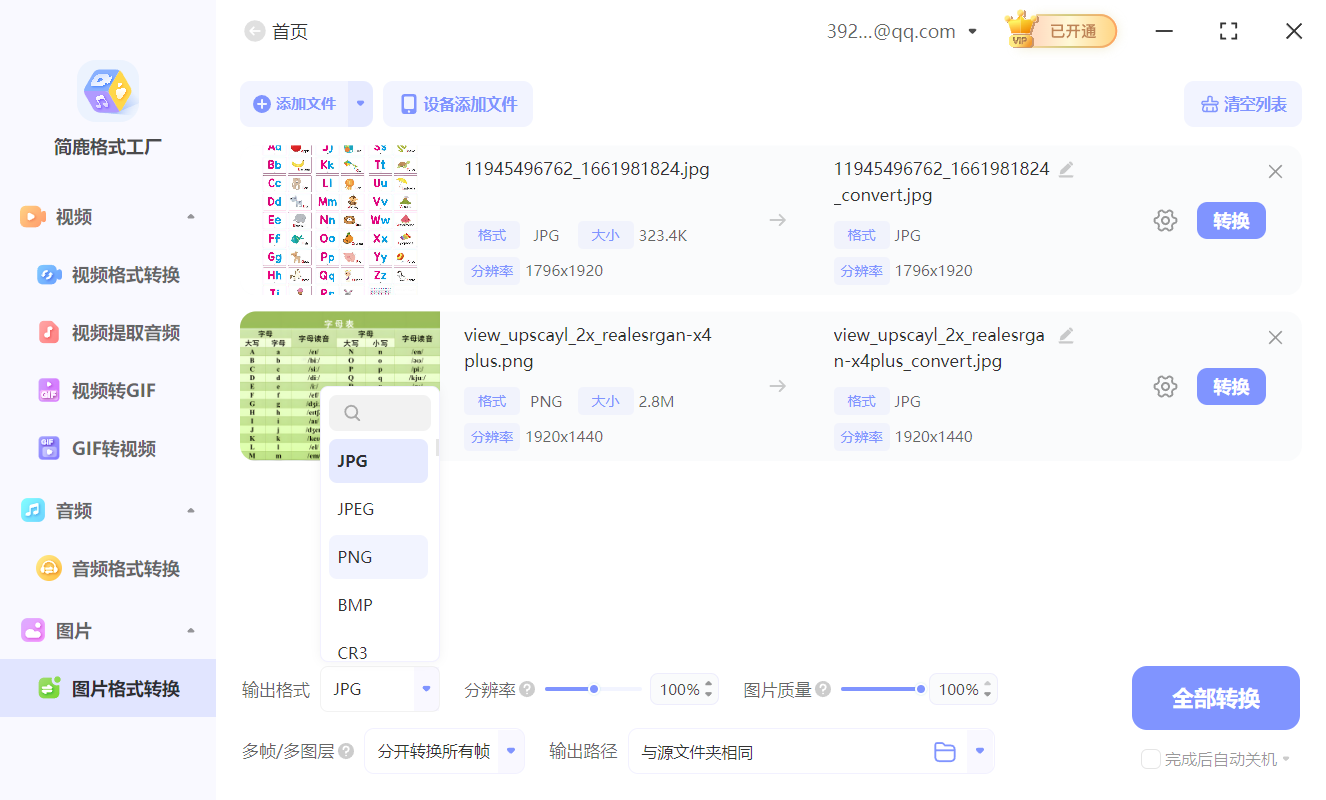Expand the account email dropdown
The image size is (1326, 800).
(971, 31)
